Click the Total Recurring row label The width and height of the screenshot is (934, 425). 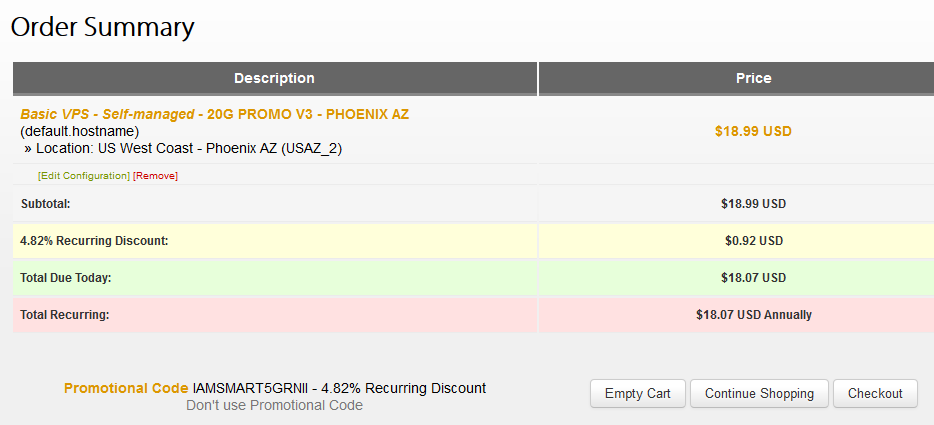tap(64, 315)
